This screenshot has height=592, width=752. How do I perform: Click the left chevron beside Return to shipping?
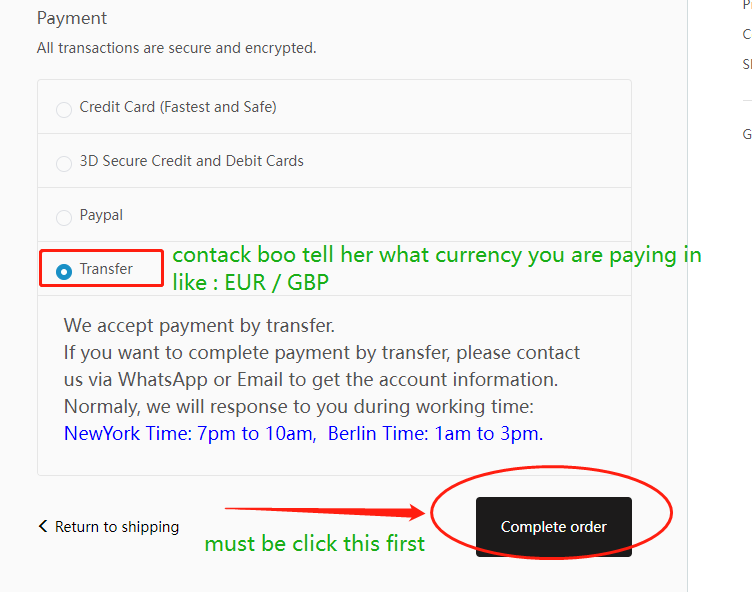pyautogui.click(x=43, y=526)
